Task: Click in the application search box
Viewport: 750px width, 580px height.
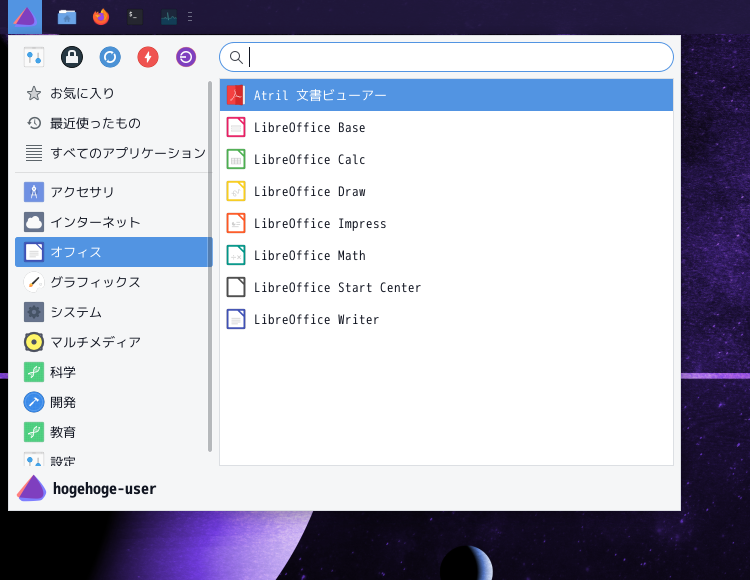Action: click(446, 57)
